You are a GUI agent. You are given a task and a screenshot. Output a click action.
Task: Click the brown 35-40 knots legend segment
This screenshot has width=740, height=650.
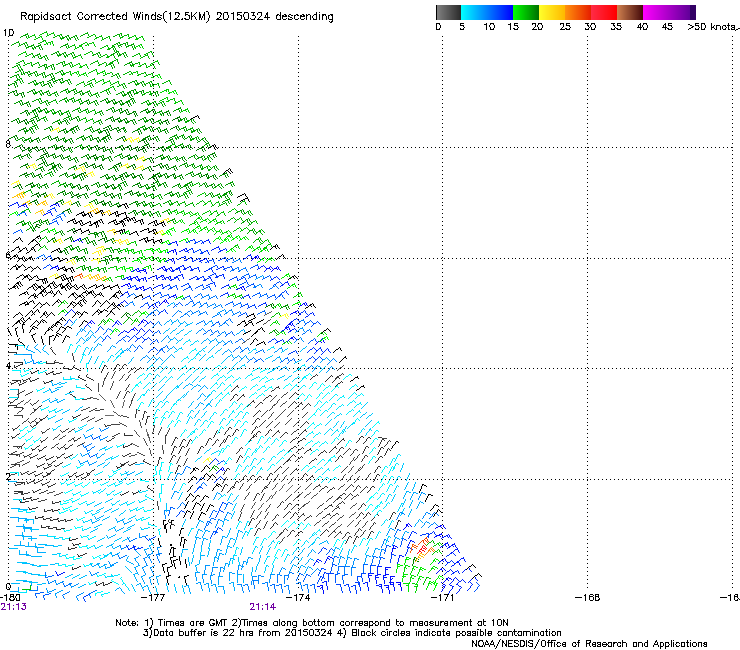[x=630, y=12]
